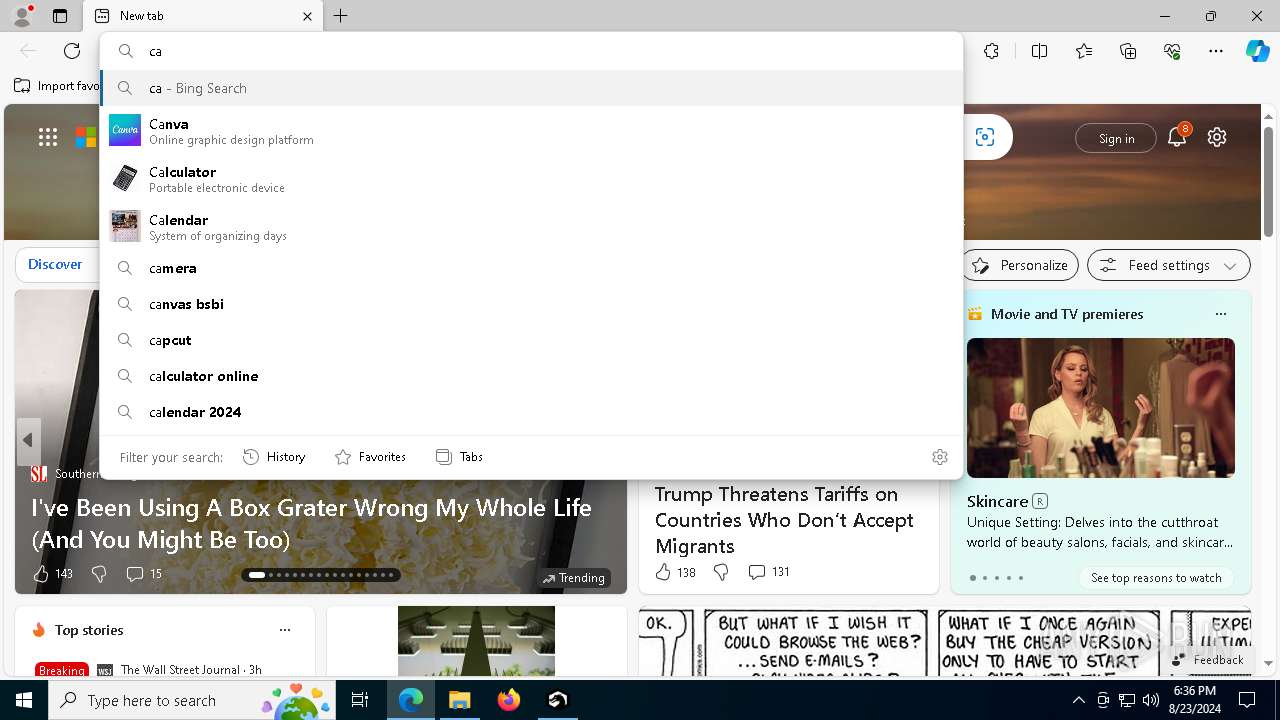Dislike the Box Grater article
Screen dimensions: 1280x720
(99, 574)
